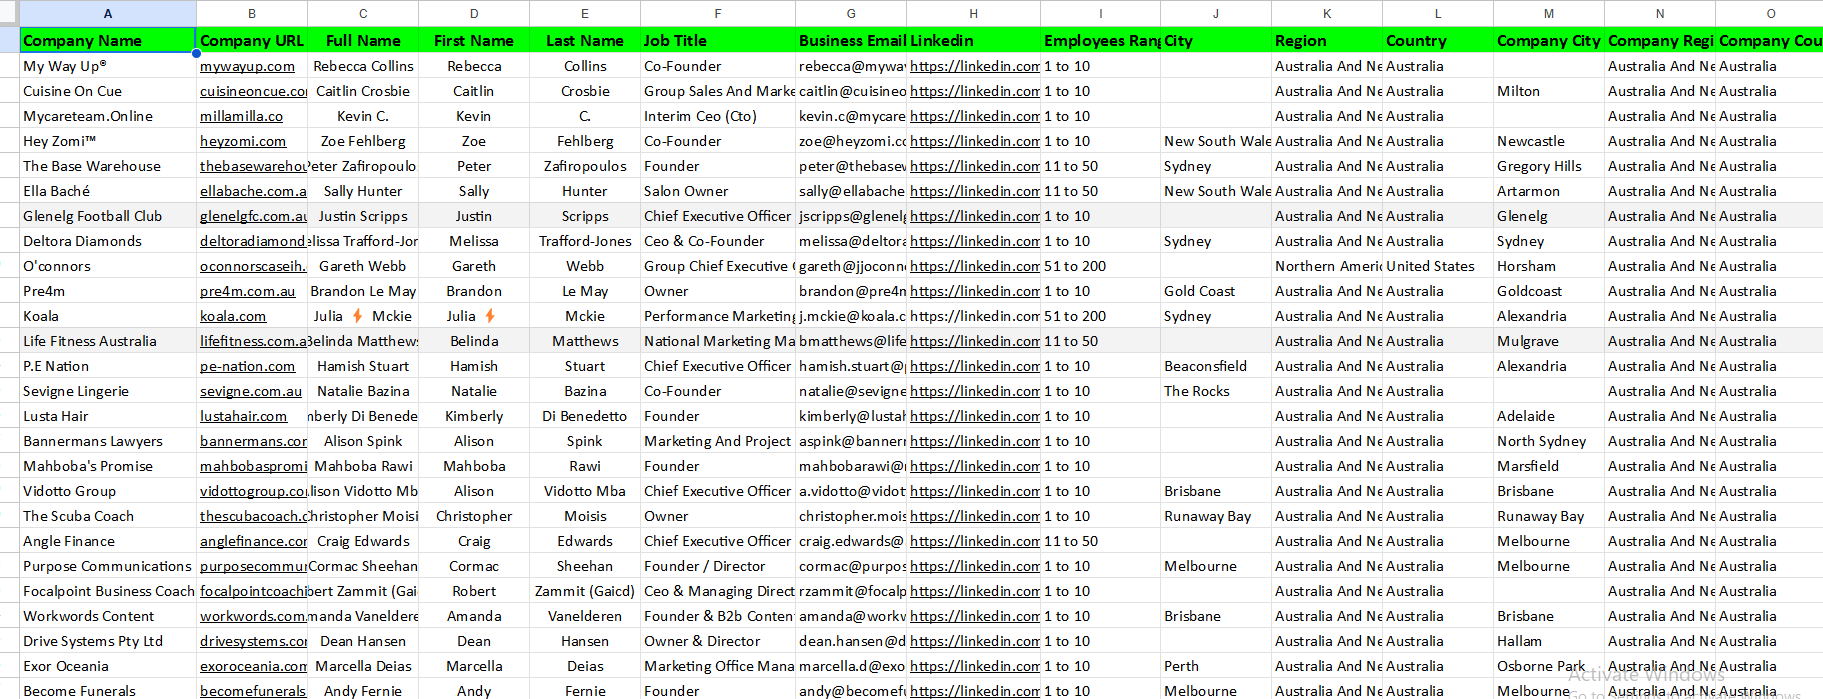Select column K header
Screen dimensions: 1823x699
click(1327, 13)
